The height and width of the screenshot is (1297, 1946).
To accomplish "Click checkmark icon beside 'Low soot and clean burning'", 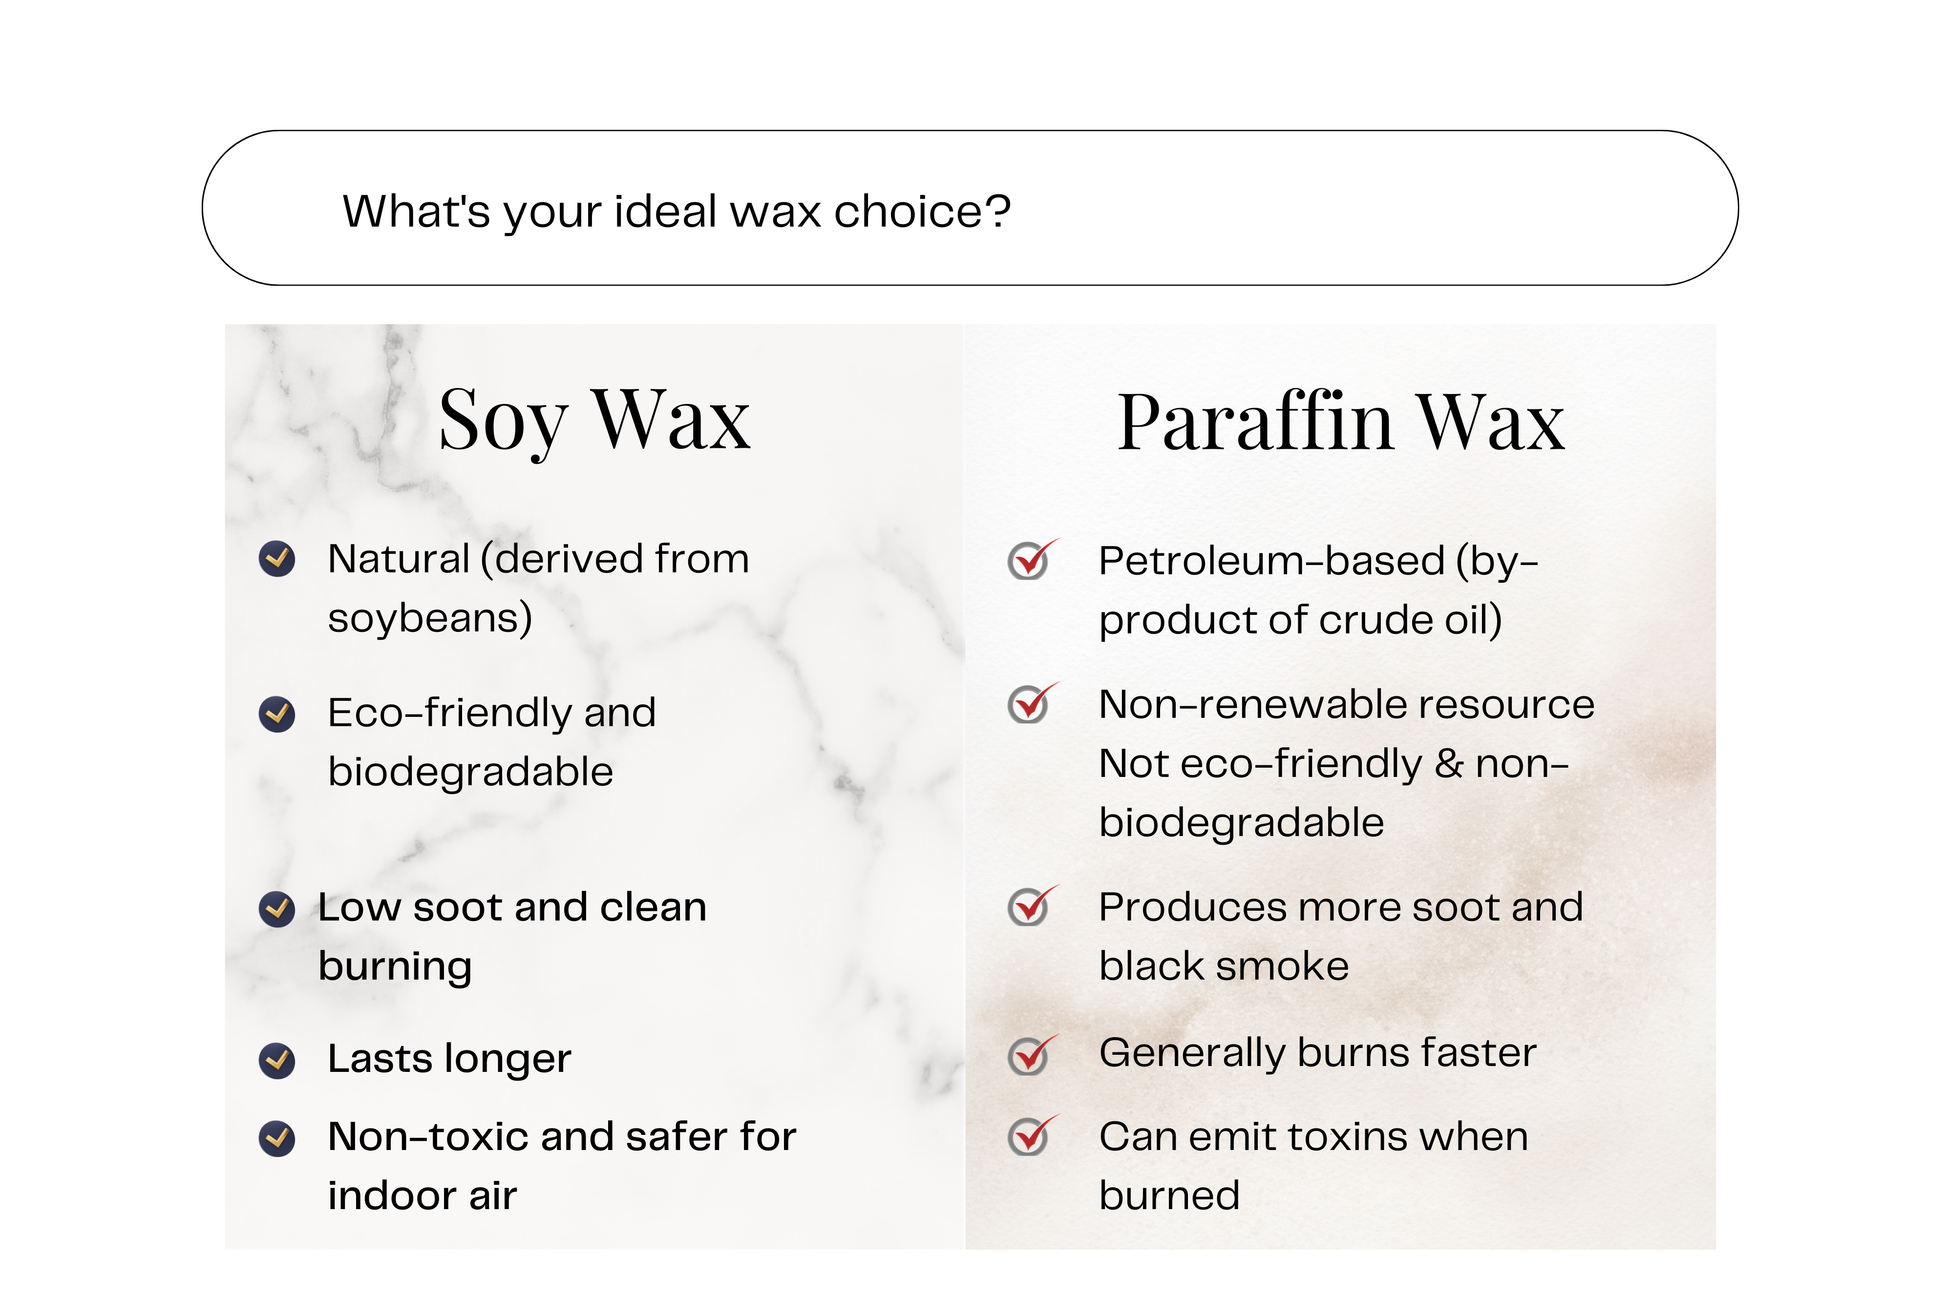I will pos(277,909).
